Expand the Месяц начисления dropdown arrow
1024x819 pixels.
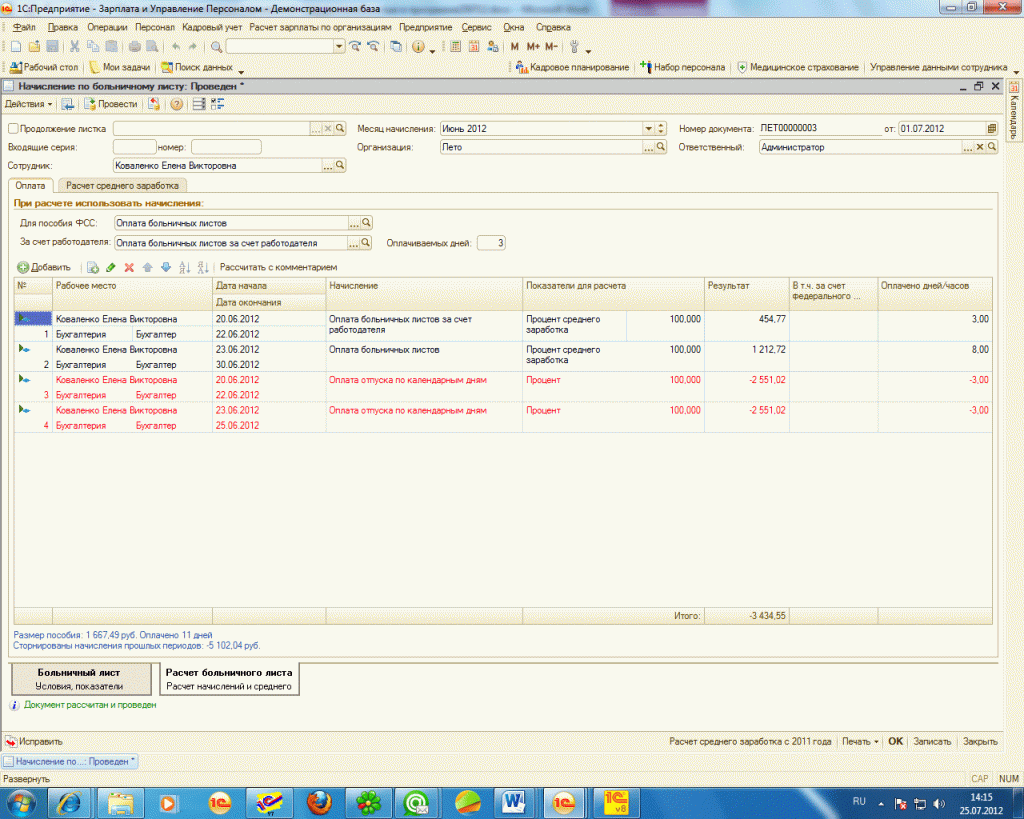pos(649,129)
